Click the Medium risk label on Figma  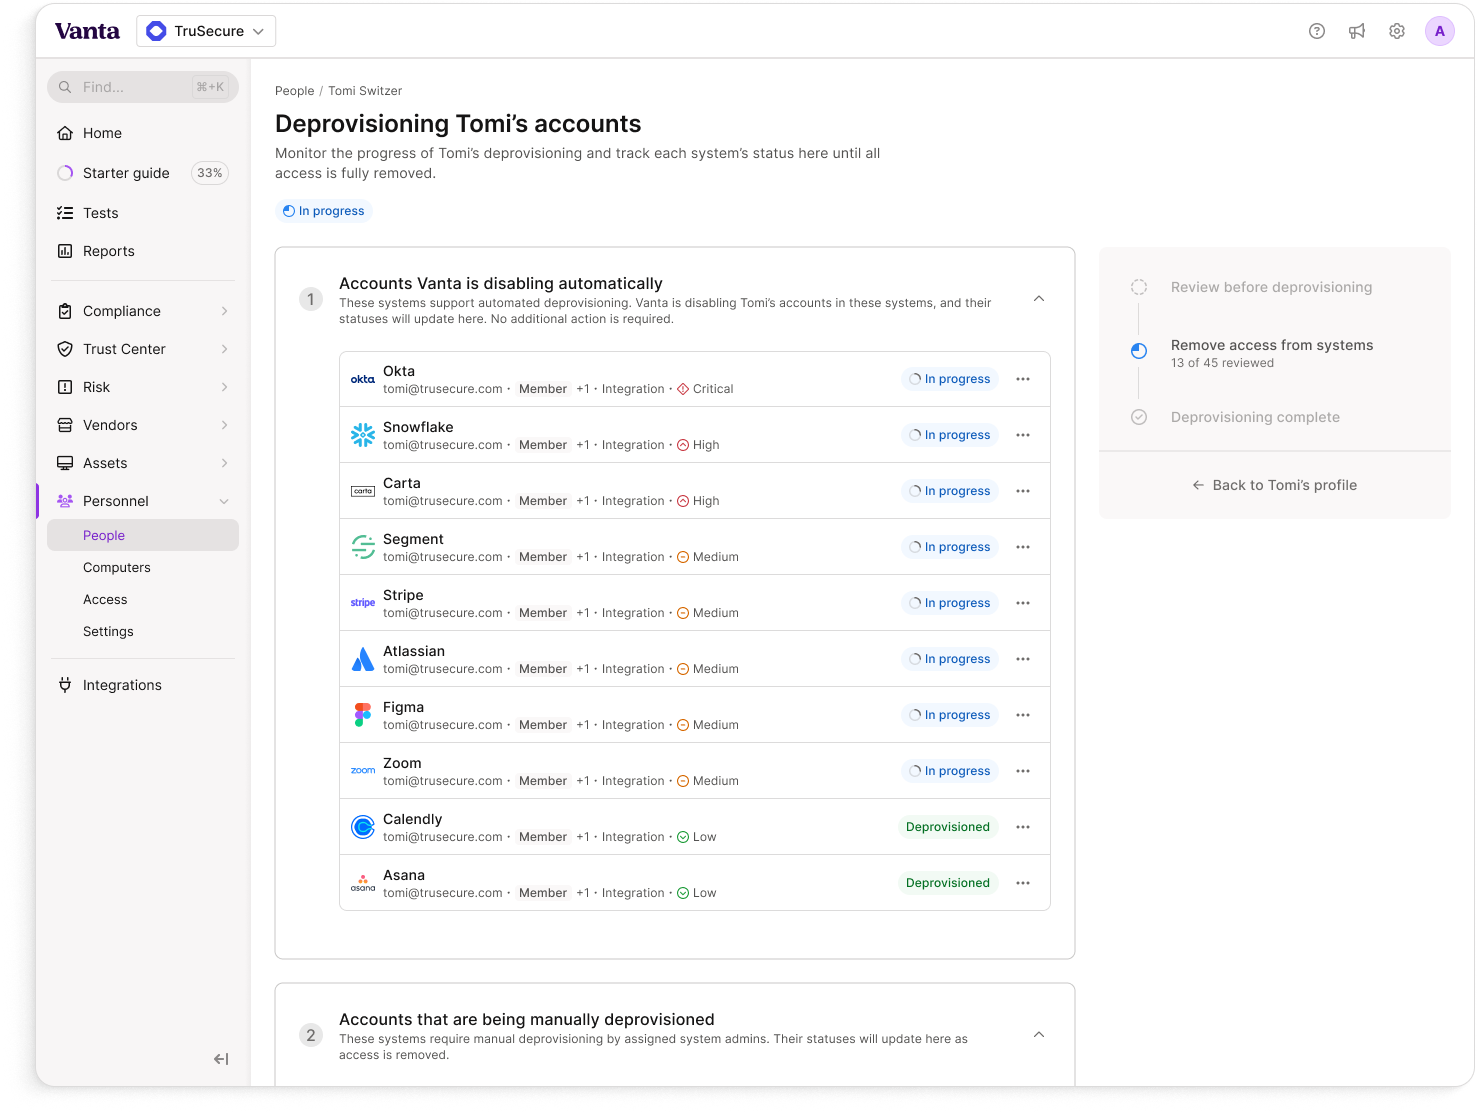708,725
